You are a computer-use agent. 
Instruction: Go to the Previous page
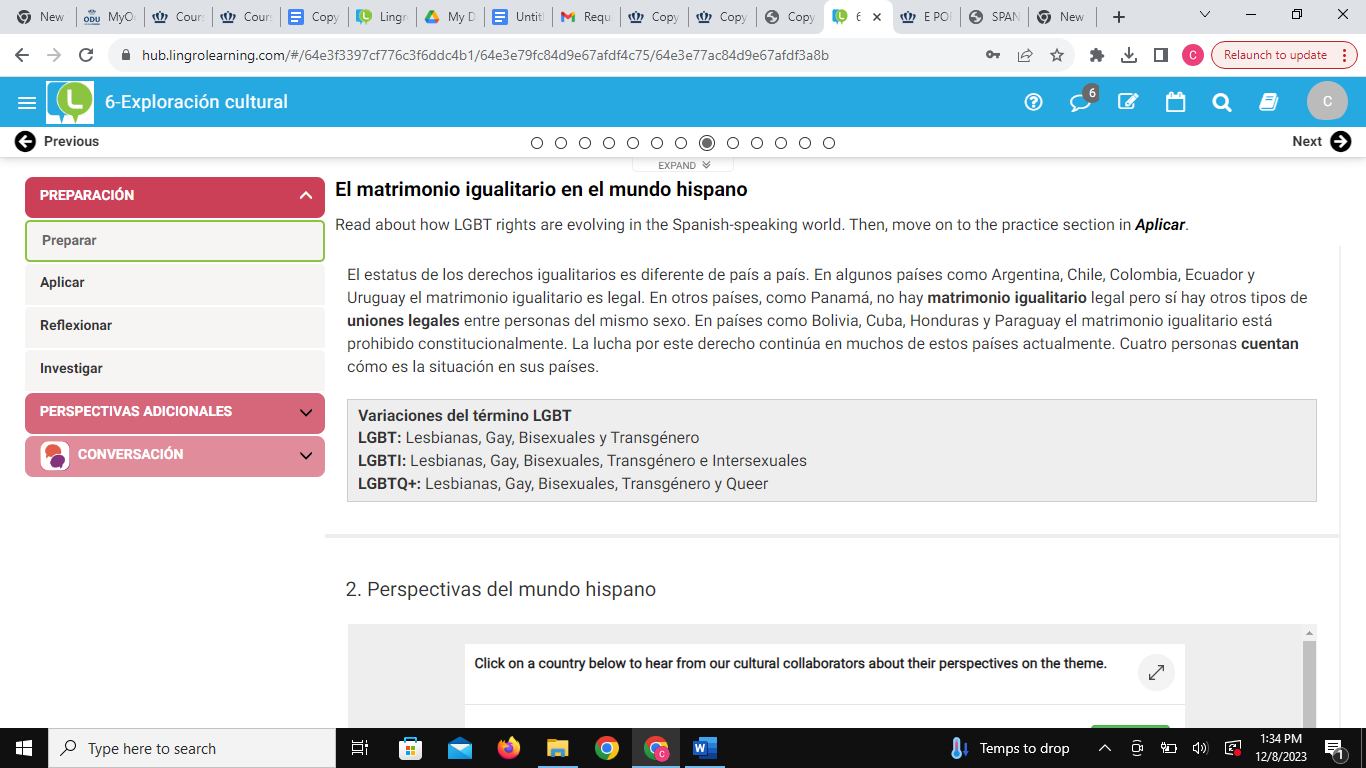click(x=57, y=142)
